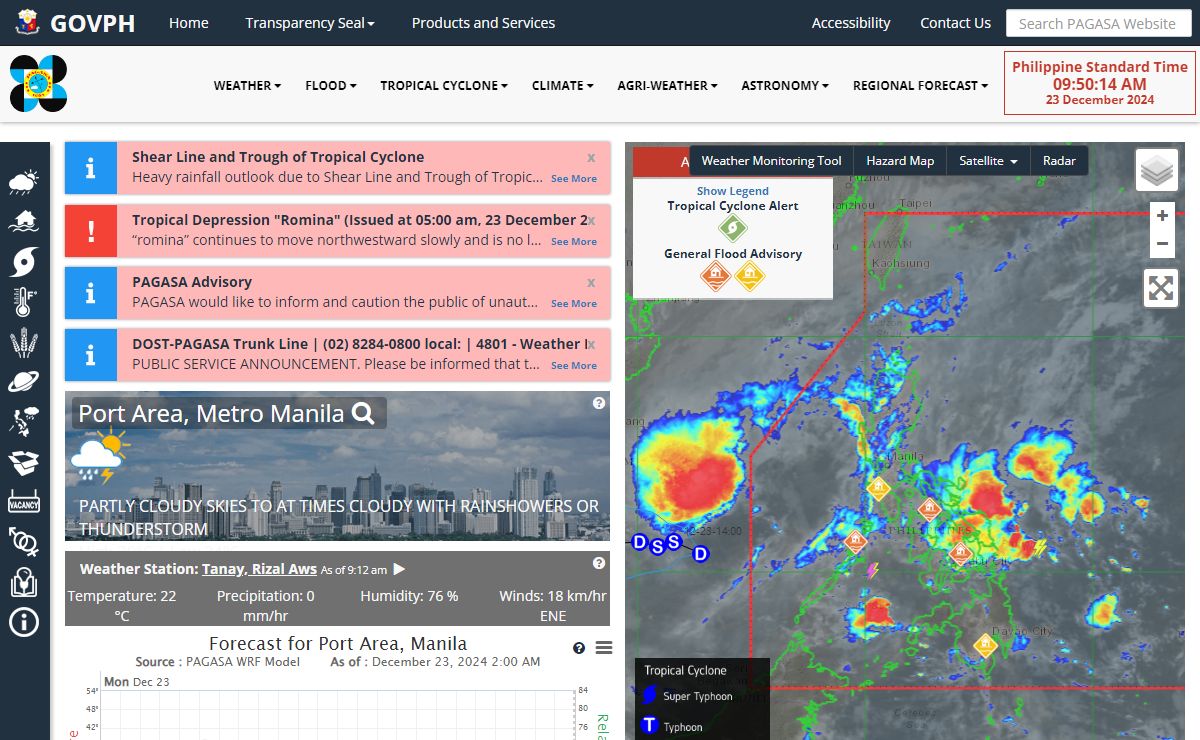The height and width of the screenshot is (740, 1200).
Task: Click help icon beside forecast chart title
Action: click(x=579, y=648)
